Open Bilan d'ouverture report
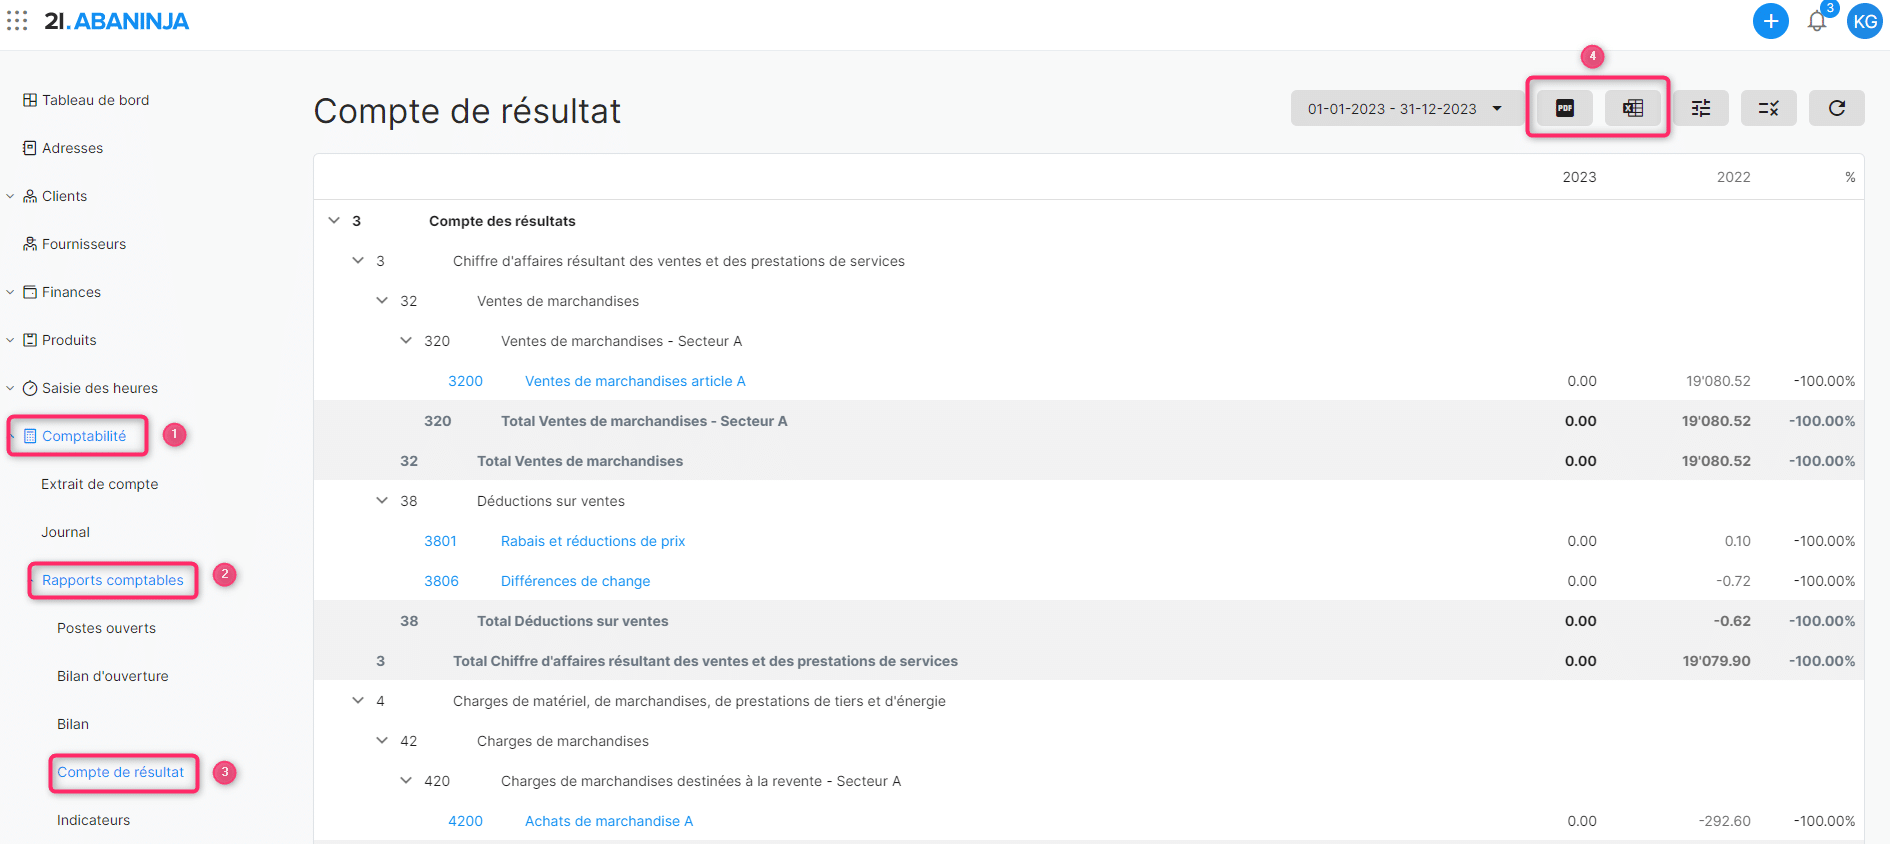 [113, 676]
